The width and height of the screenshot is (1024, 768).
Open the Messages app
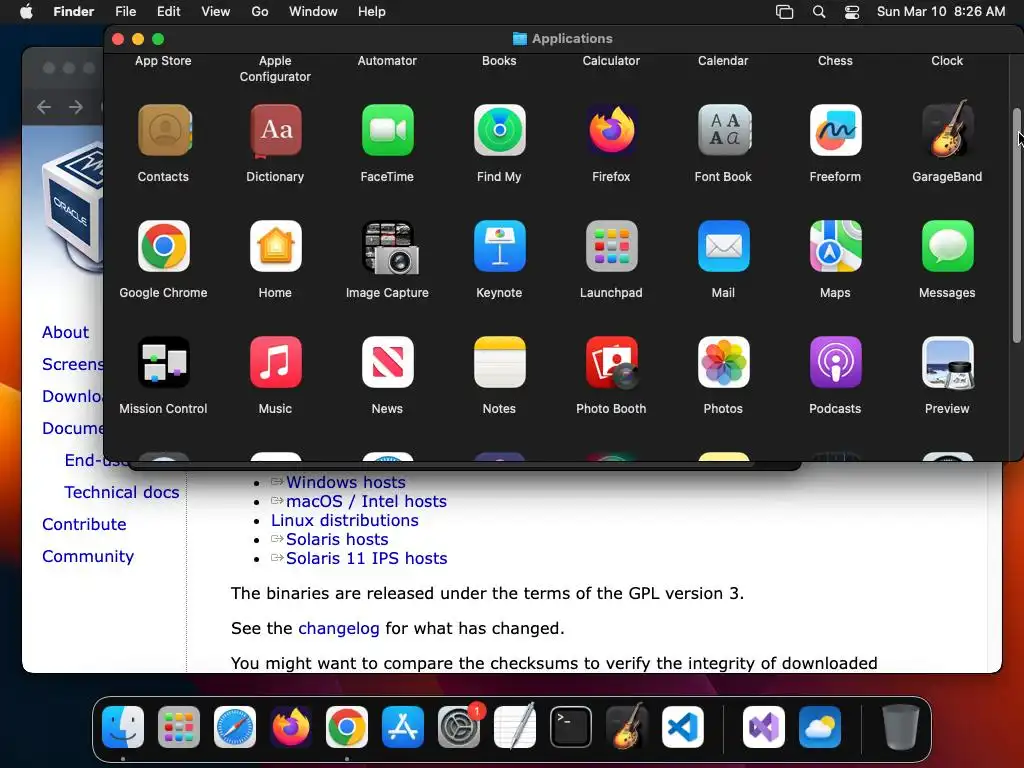pyautogui.click(x=948, y=246)
